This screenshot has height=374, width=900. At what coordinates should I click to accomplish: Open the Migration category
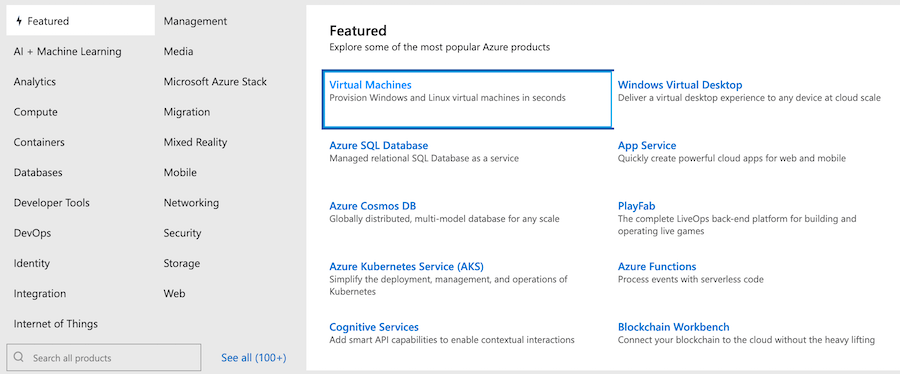point(187,112)
